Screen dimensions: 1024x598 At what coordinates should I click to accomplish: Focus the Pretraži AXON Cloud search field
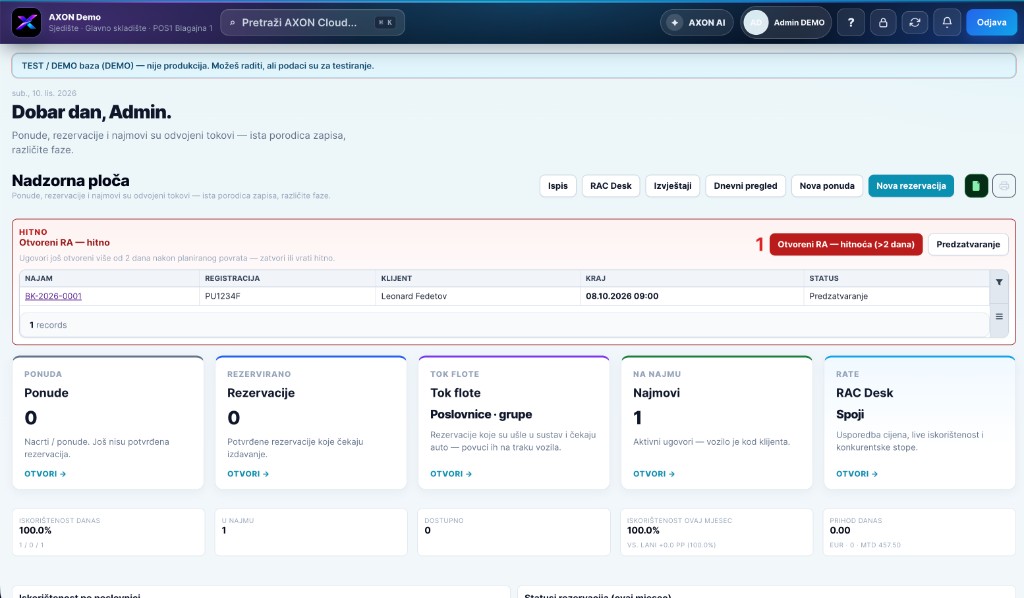tap(312, 22)
